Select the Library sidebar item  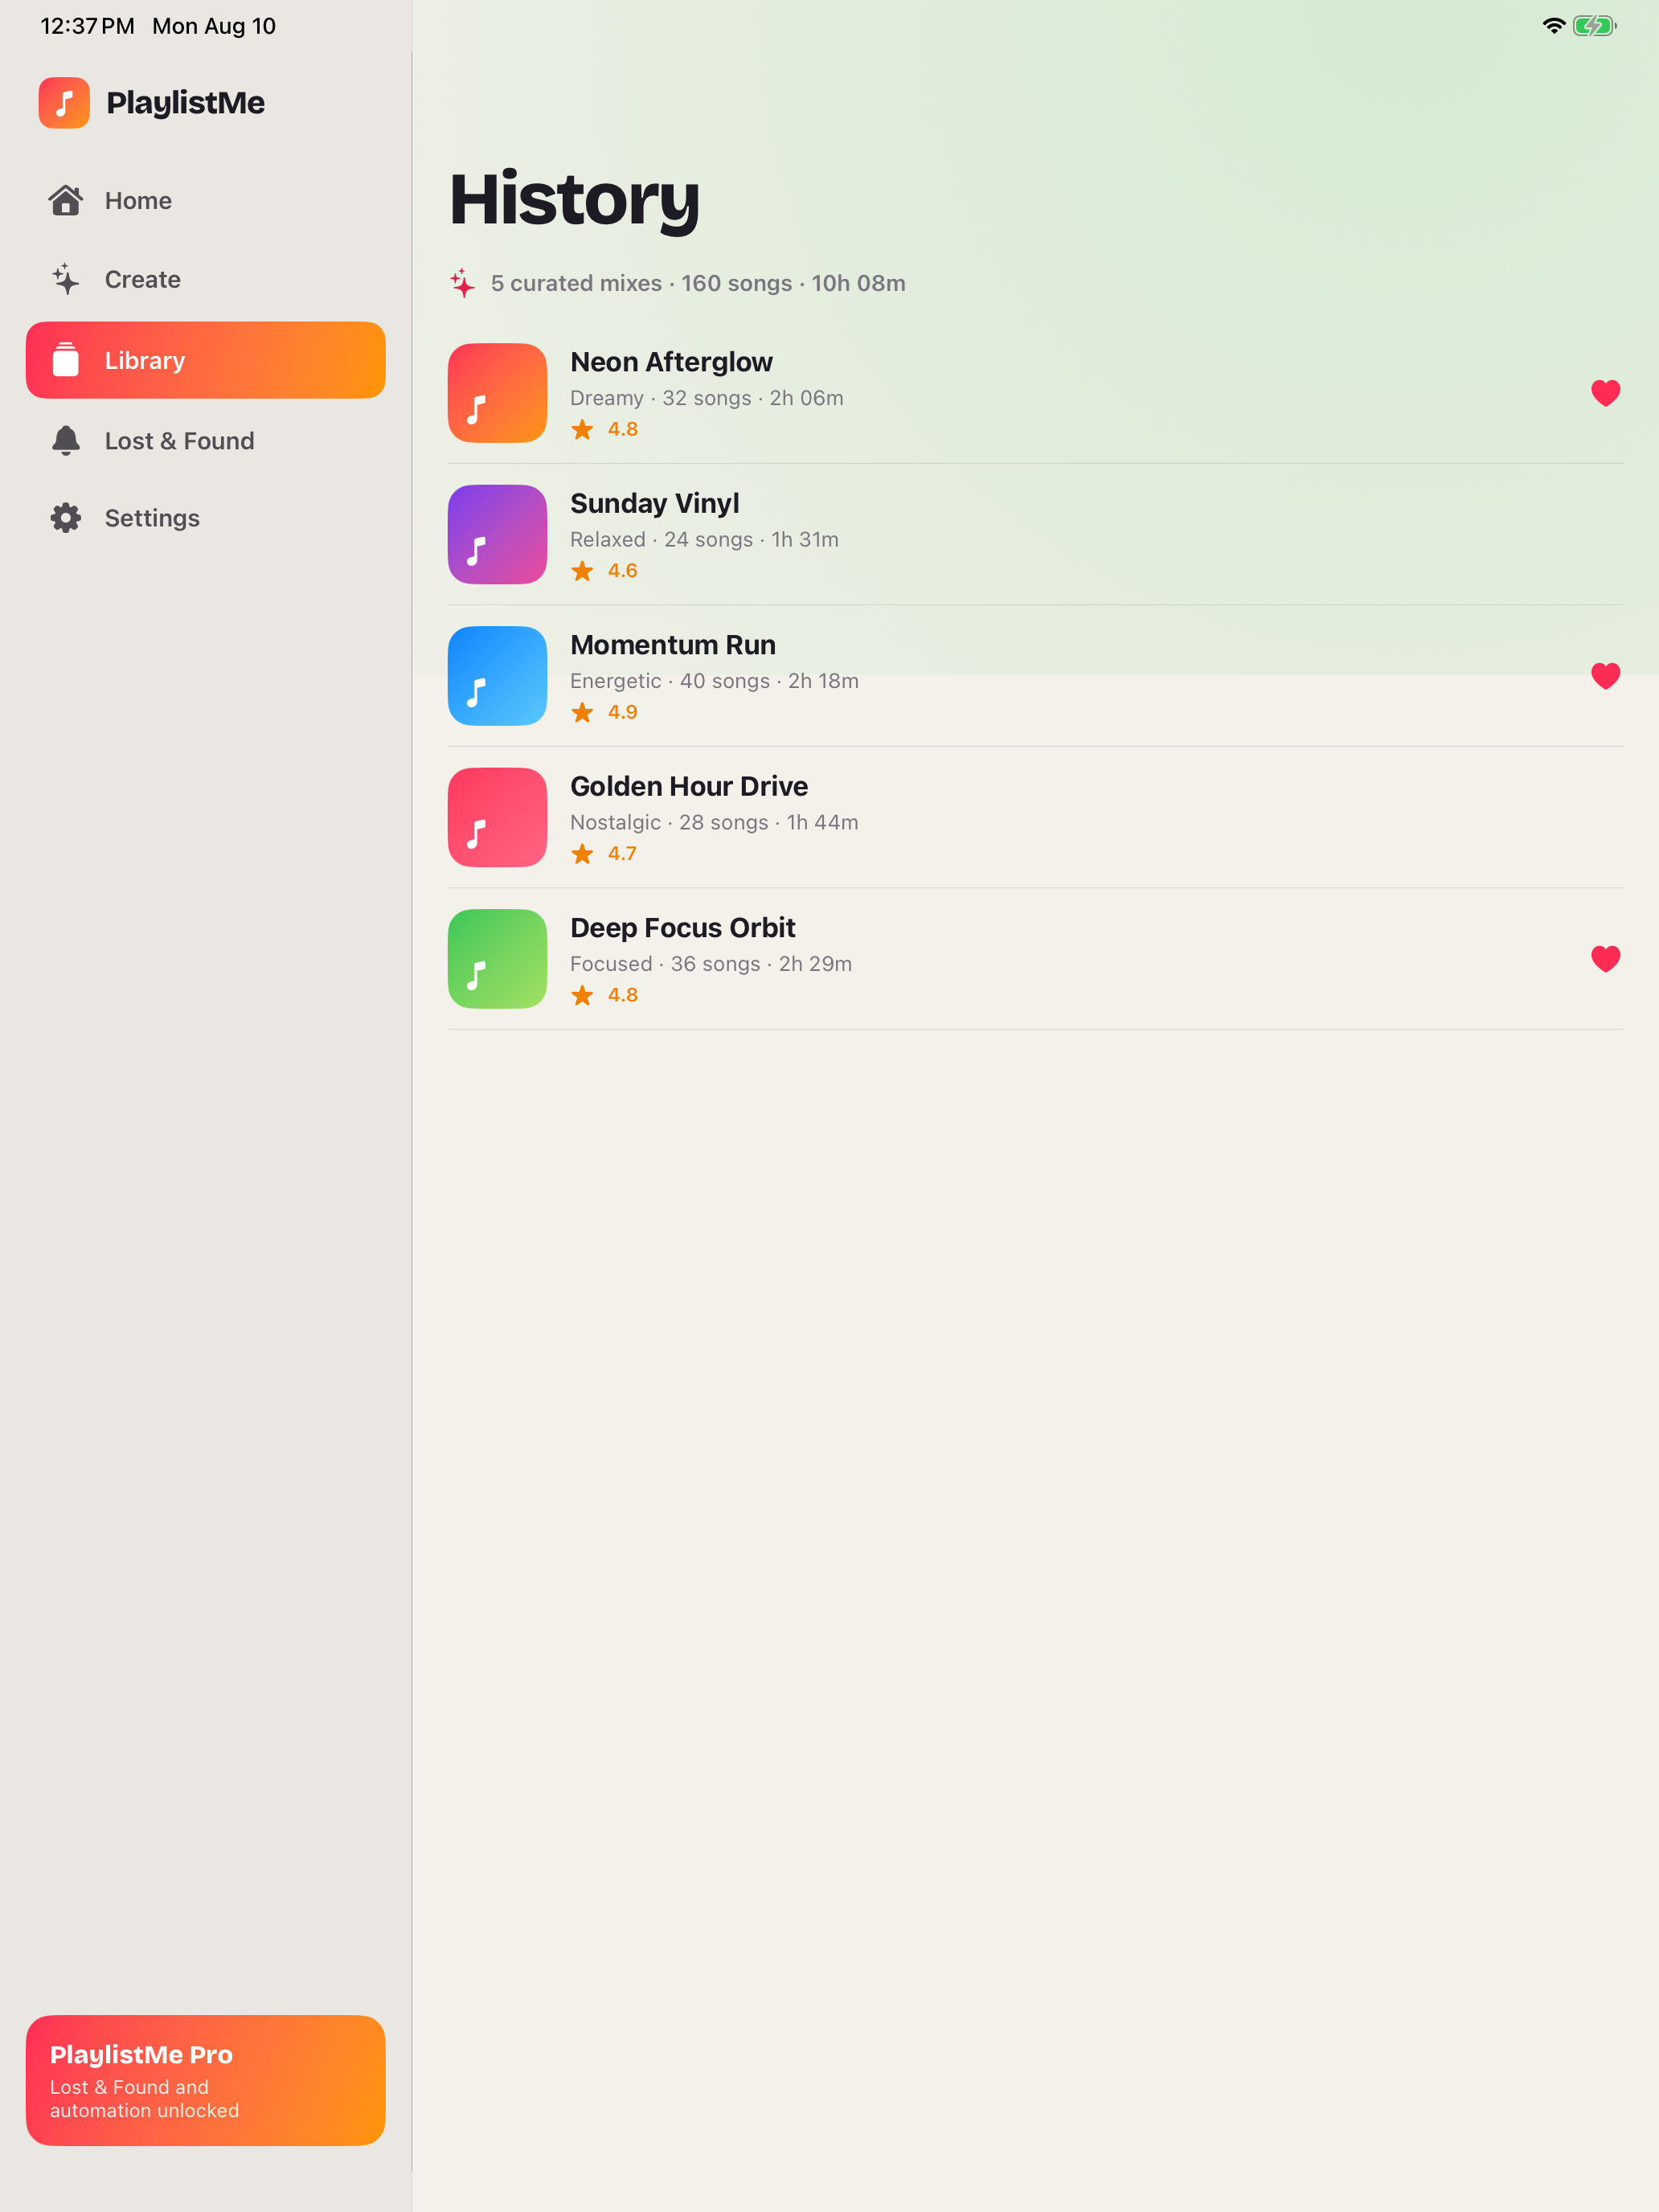tap(205, 360)
